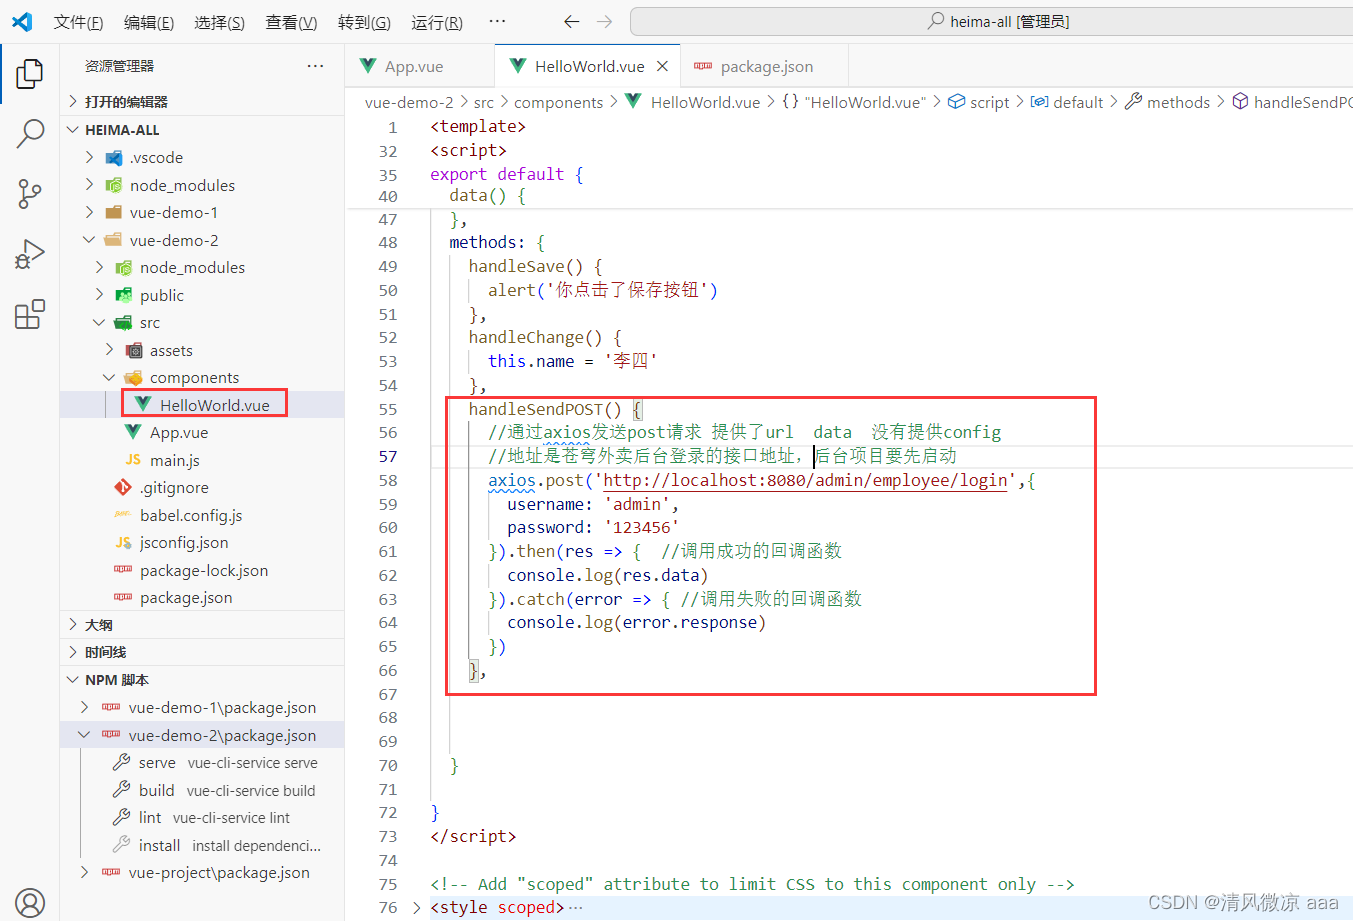Open the Extensions view

click(x=30, y=314)
